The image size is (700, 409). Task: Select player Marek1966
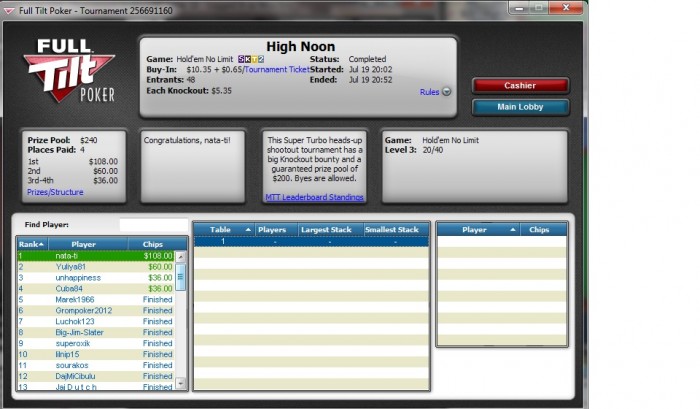tap(96, 300)
